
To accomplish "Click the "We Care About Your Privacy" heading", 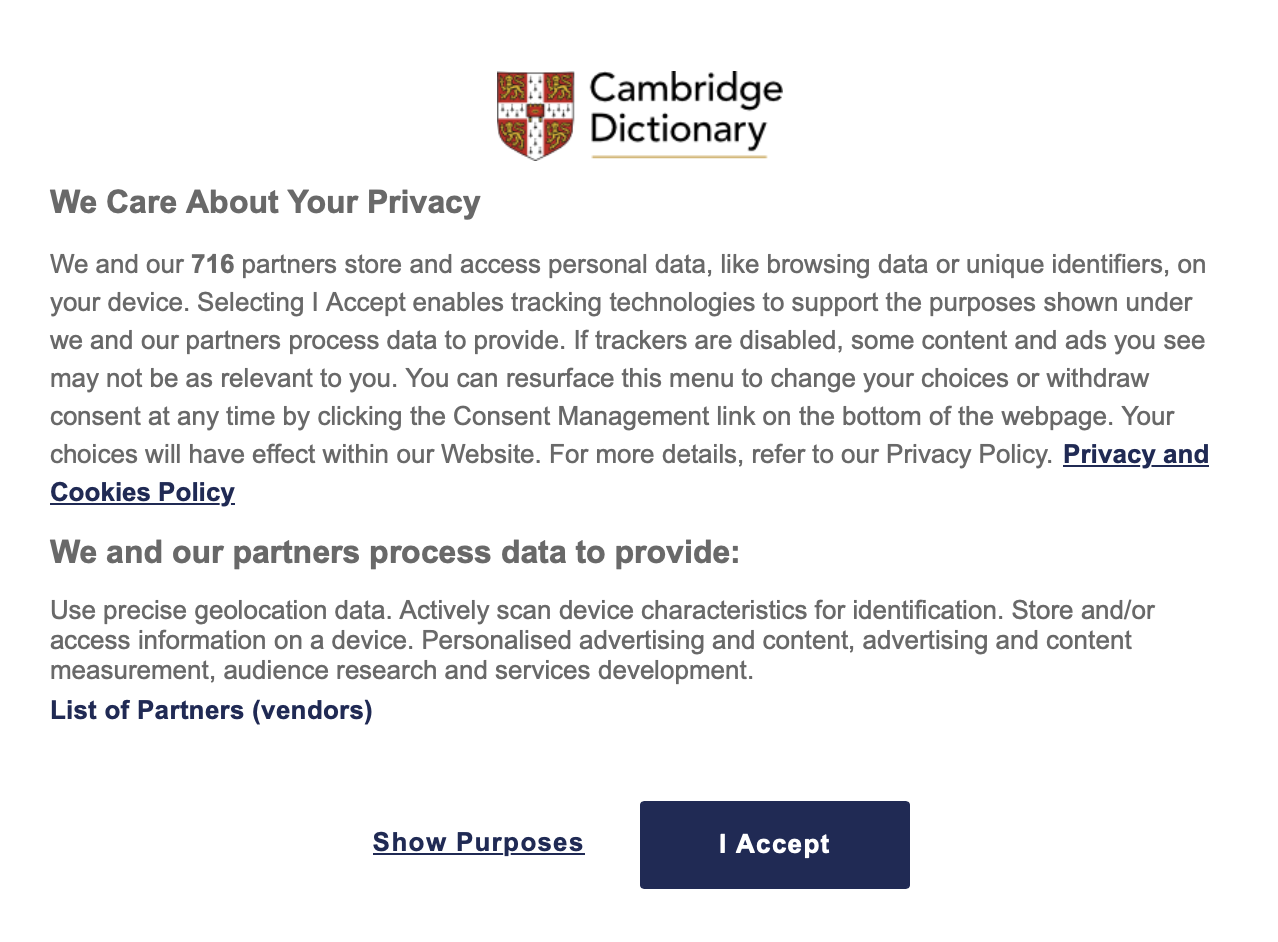I will pyautogui.click(x=265, y=202).
